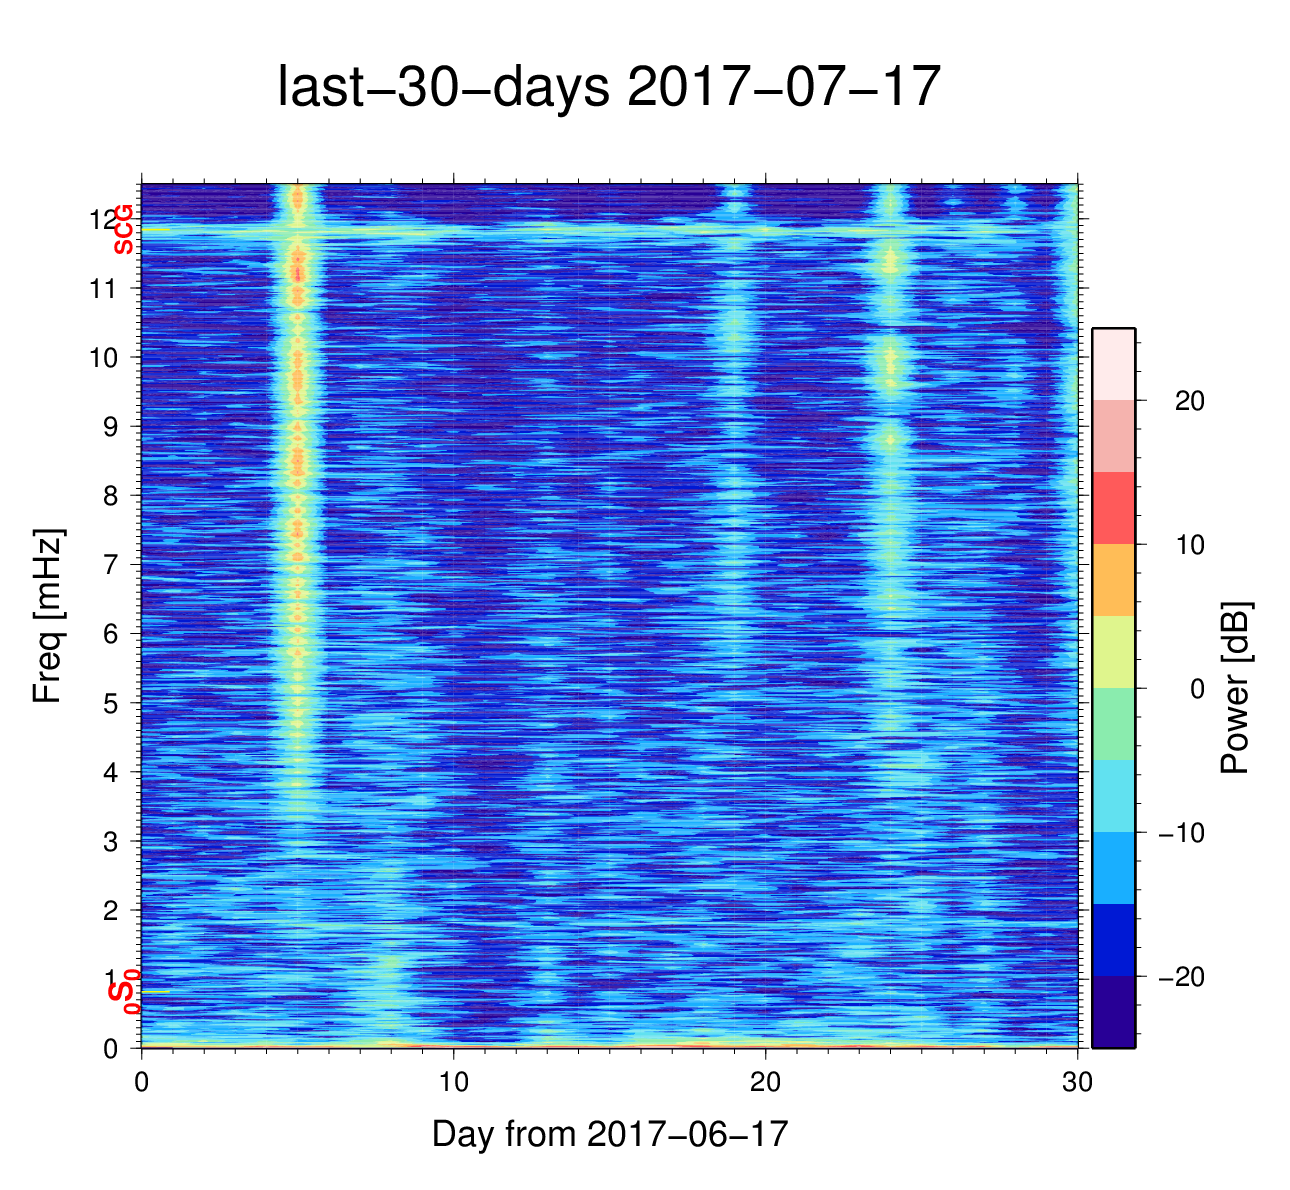Click the horizontal spectral line just below 12 mHz

600,231
